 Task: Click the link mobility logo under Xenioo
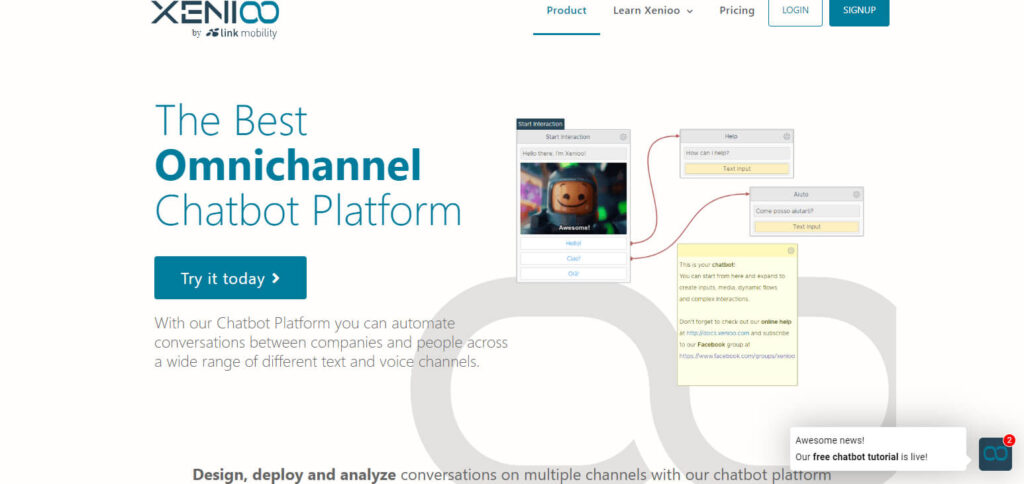[242, 33]
